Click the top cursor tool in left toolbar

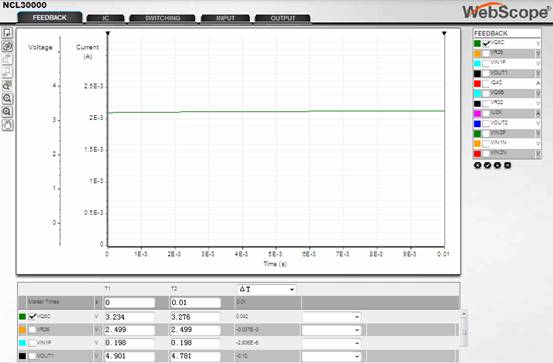point(7,33)
